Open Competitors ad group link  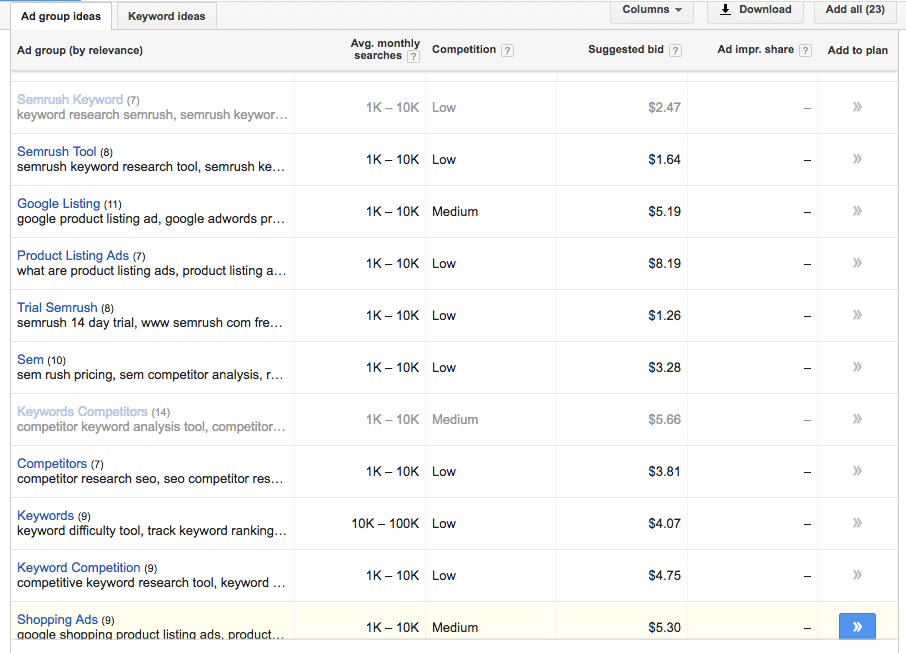pyautogui.click(x=52, y=463)
